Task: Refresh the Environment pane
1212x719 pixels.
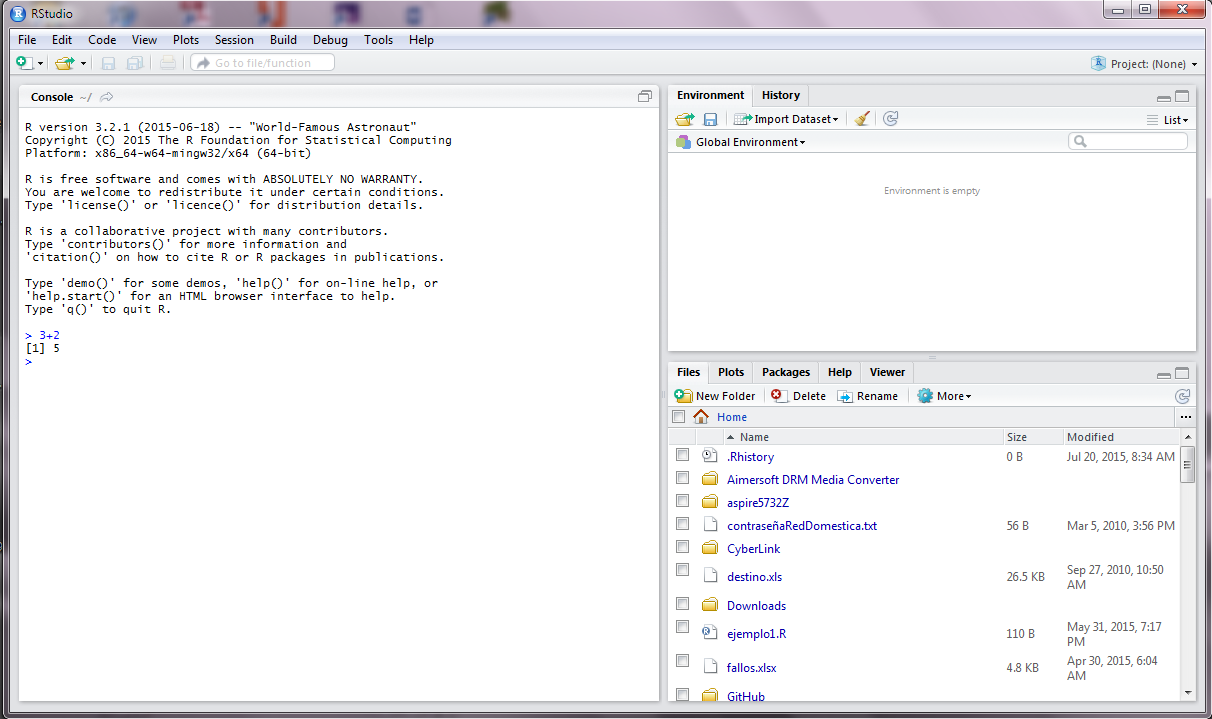Action: coord(891,119)
